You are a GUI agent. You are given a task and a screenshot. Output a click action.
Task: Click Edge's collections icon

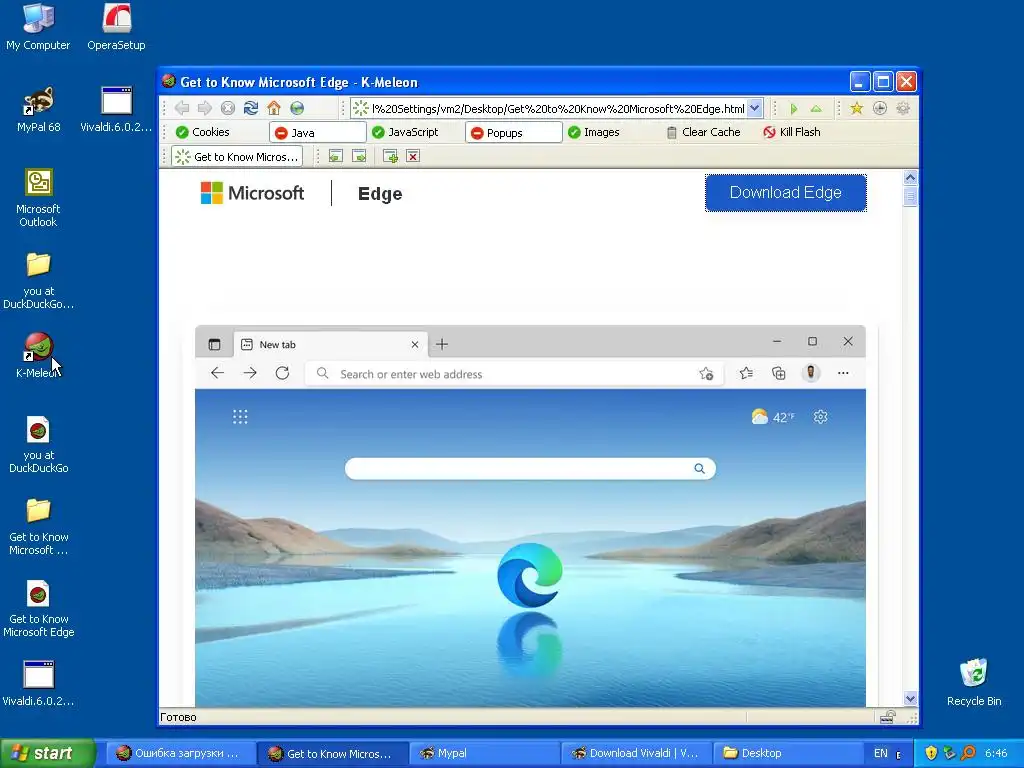[778, 373]
